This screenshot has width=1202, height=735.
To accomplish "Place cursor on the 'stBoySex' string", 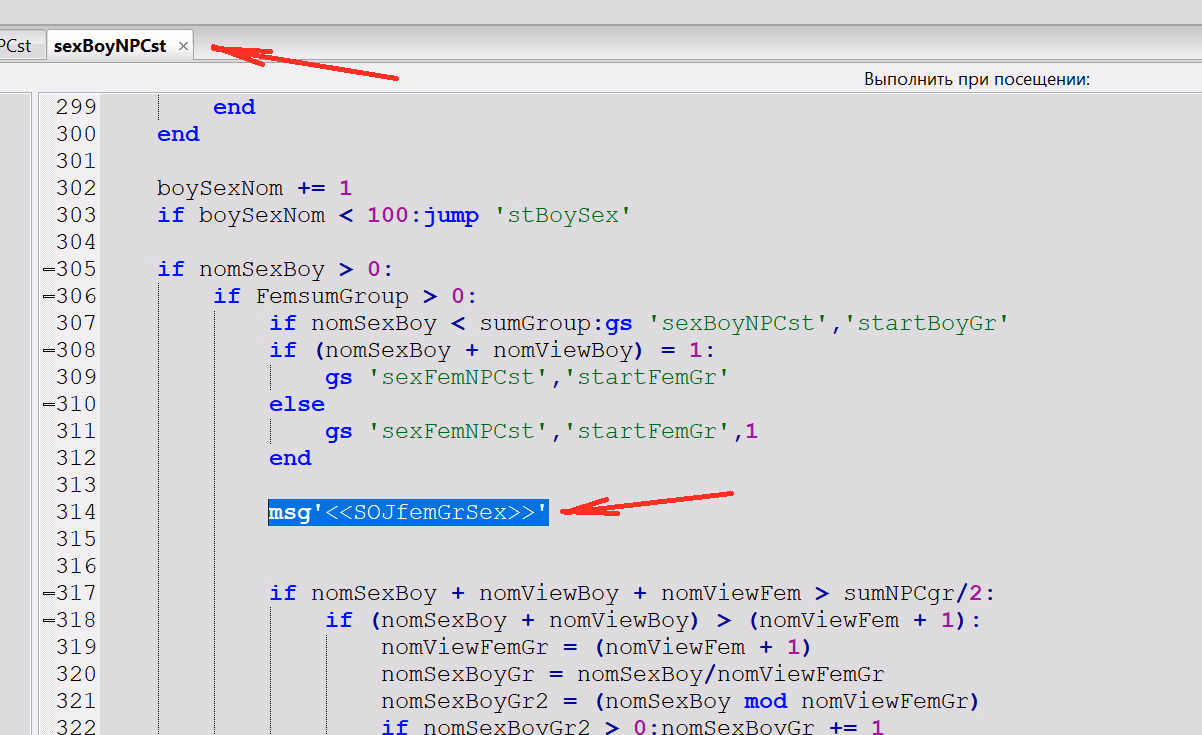I will 563,215.
